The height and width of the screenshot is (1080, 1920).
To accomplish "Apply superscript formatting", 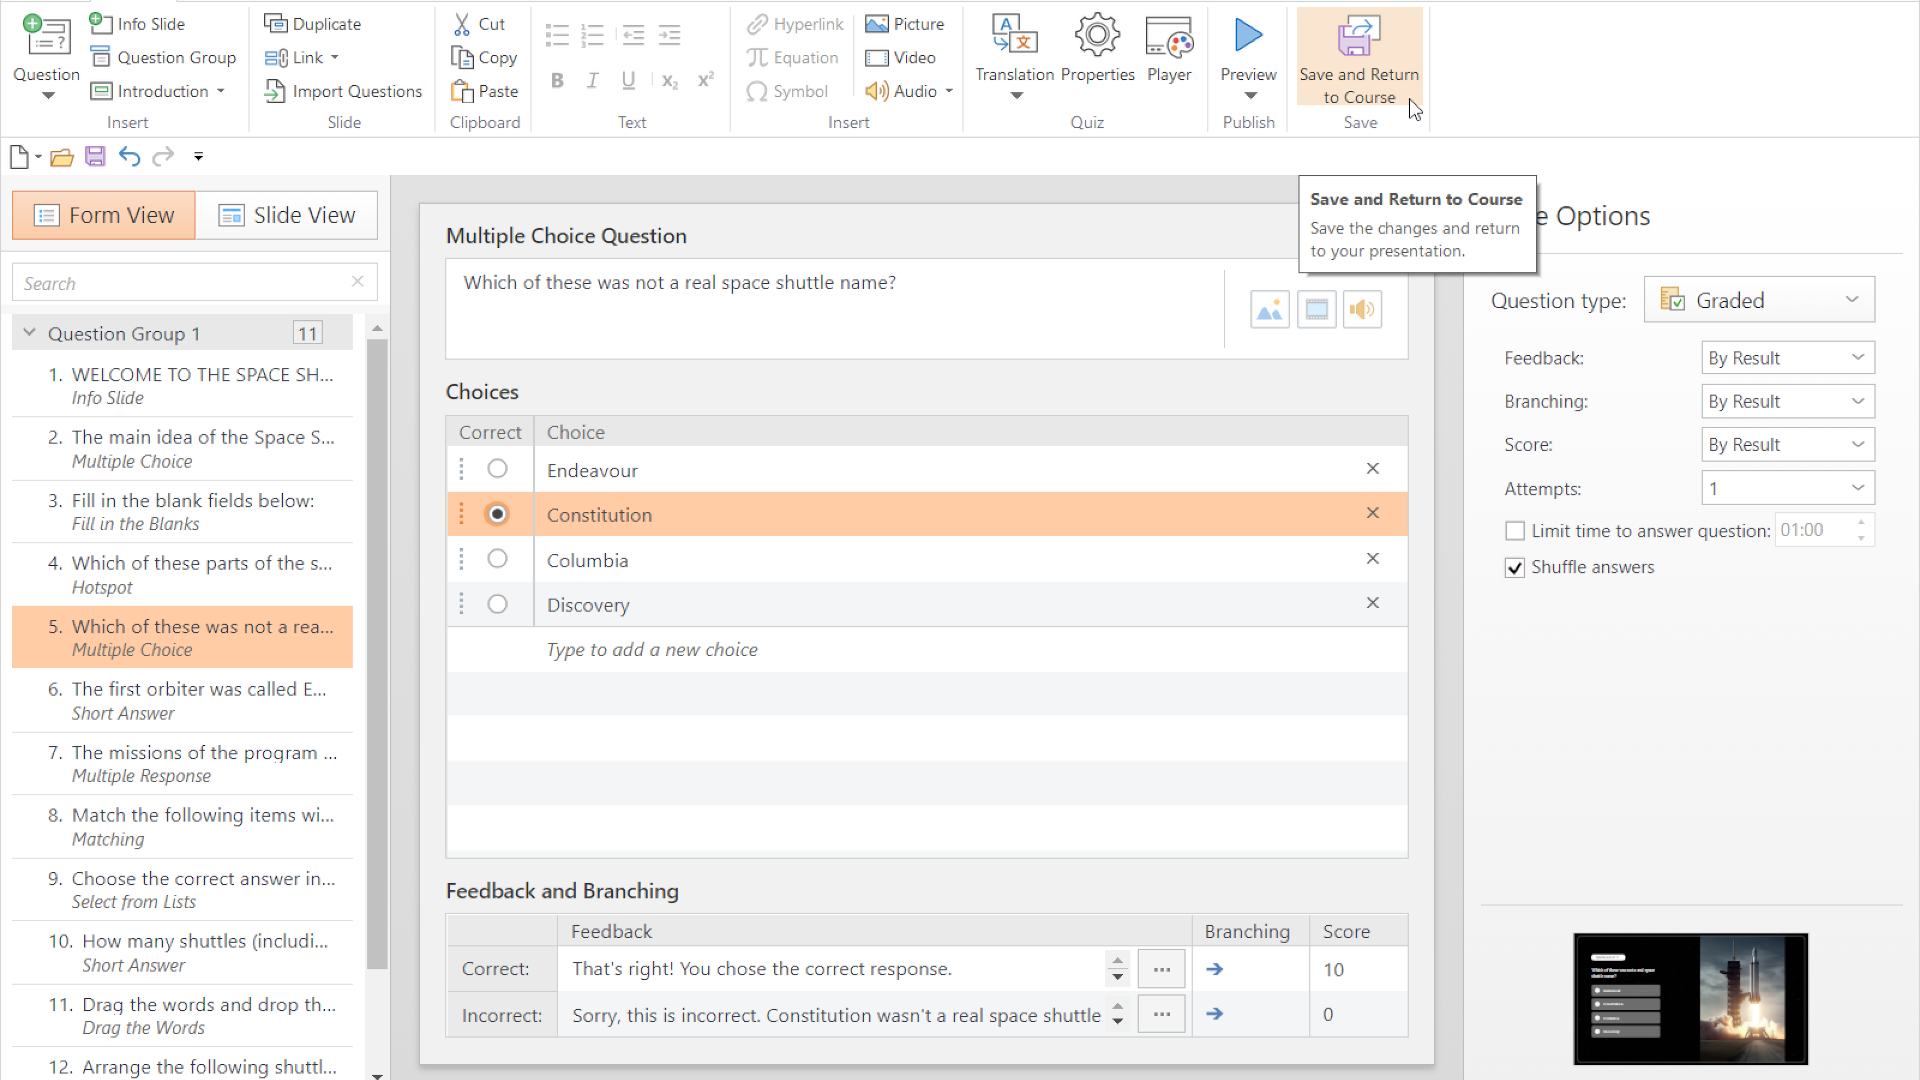I will pos(706,81).
